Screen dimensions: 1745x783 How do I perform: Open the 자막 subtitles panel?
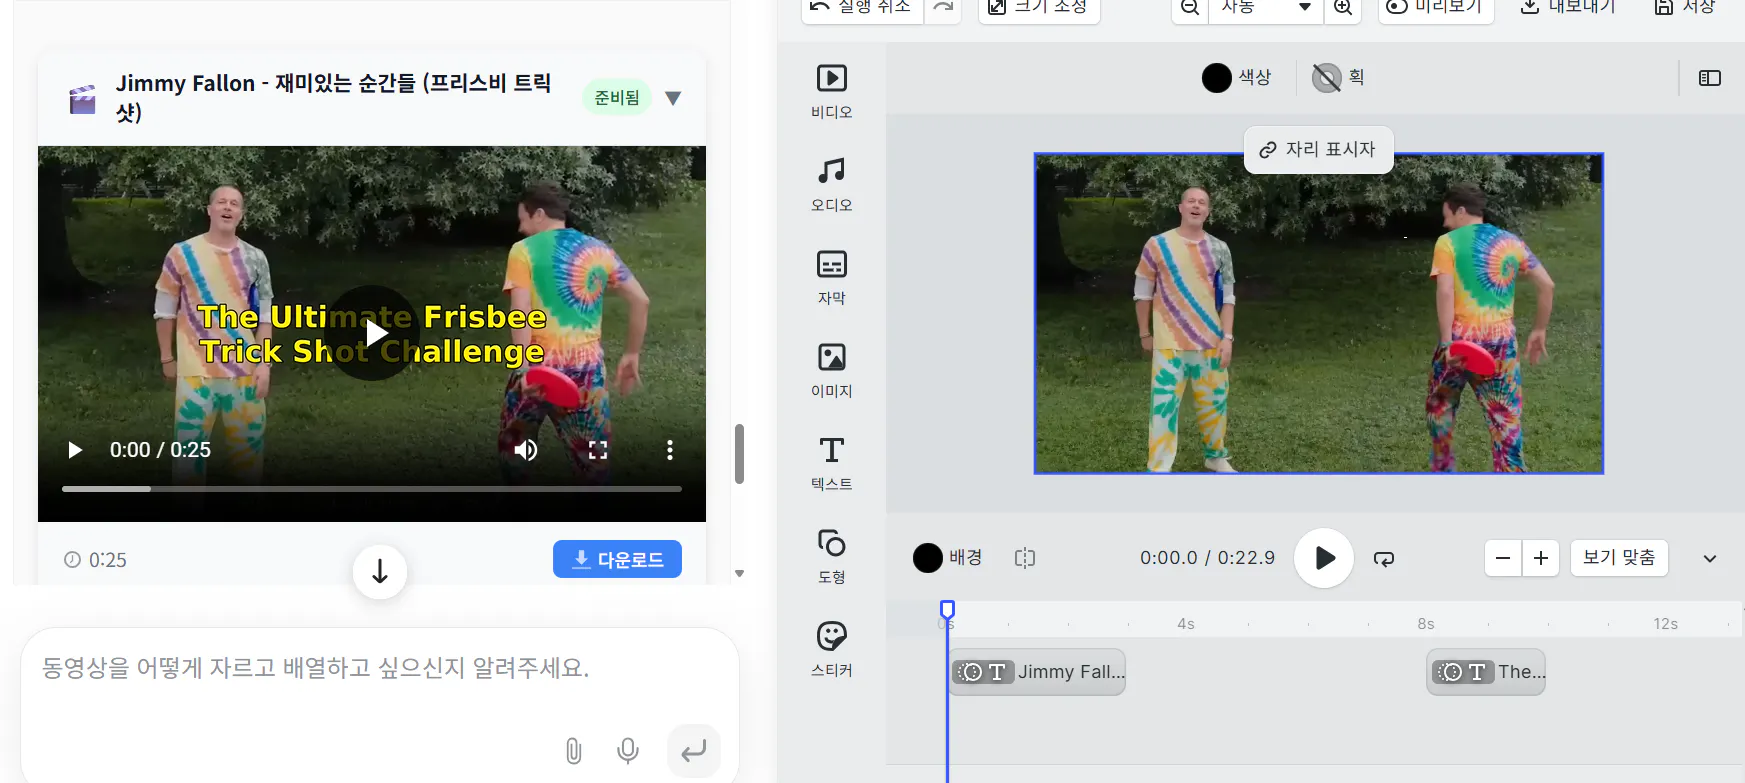[831, 277]
